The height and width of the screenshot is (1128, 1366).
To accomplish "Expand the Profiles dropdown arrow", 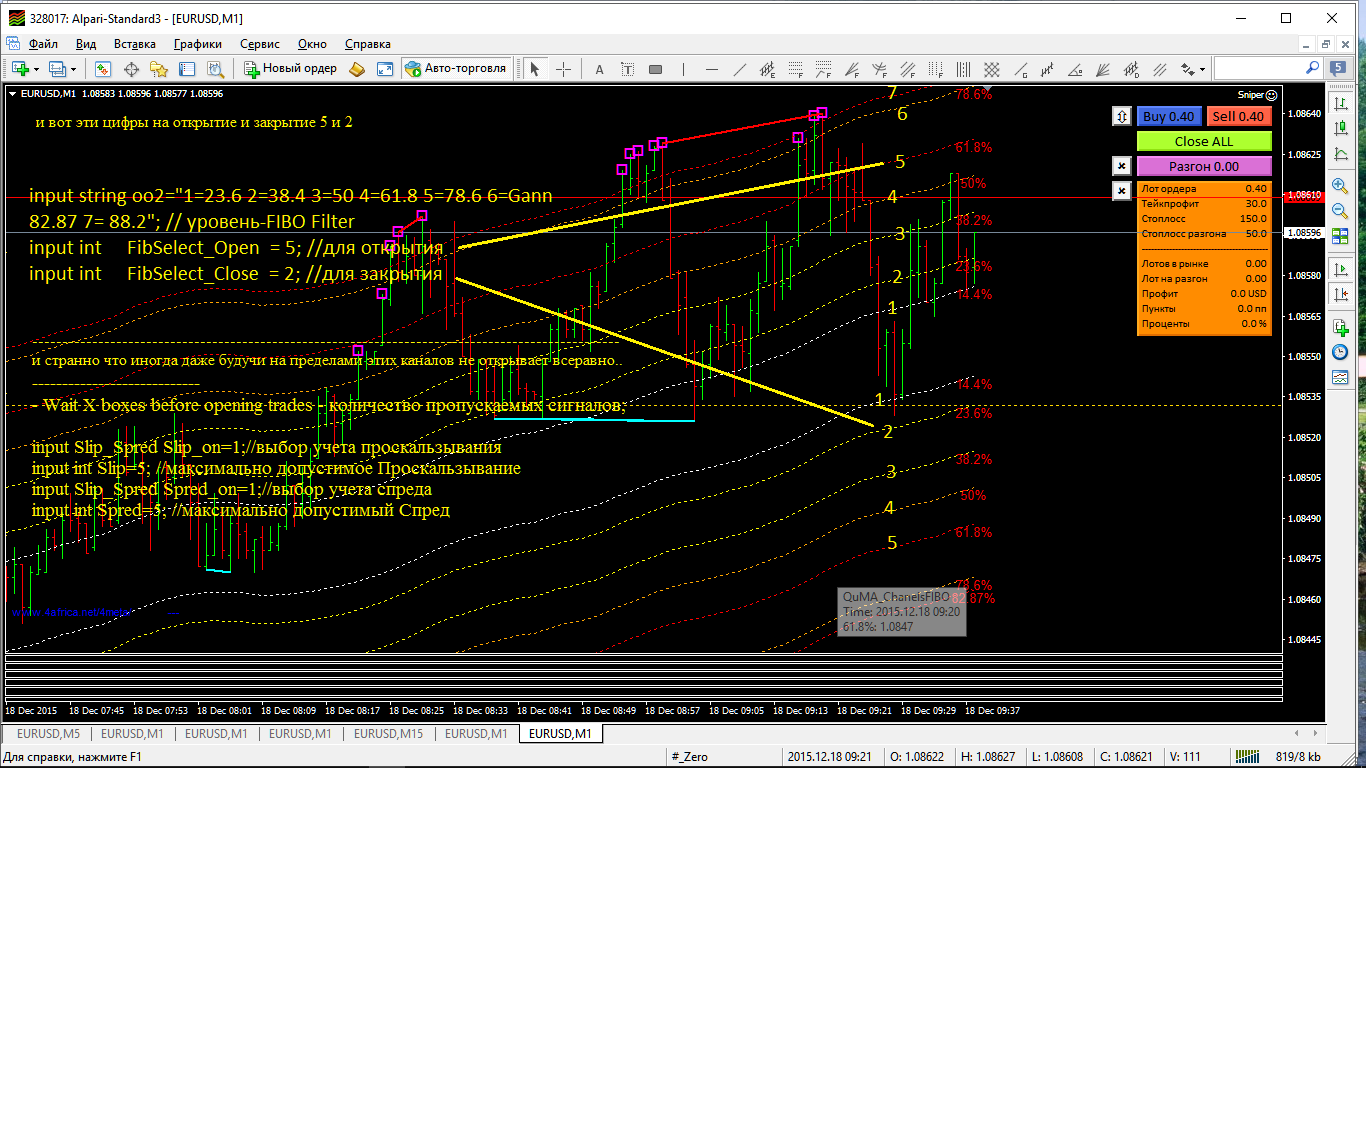I will pyautogui.click(x=73, y=69).
